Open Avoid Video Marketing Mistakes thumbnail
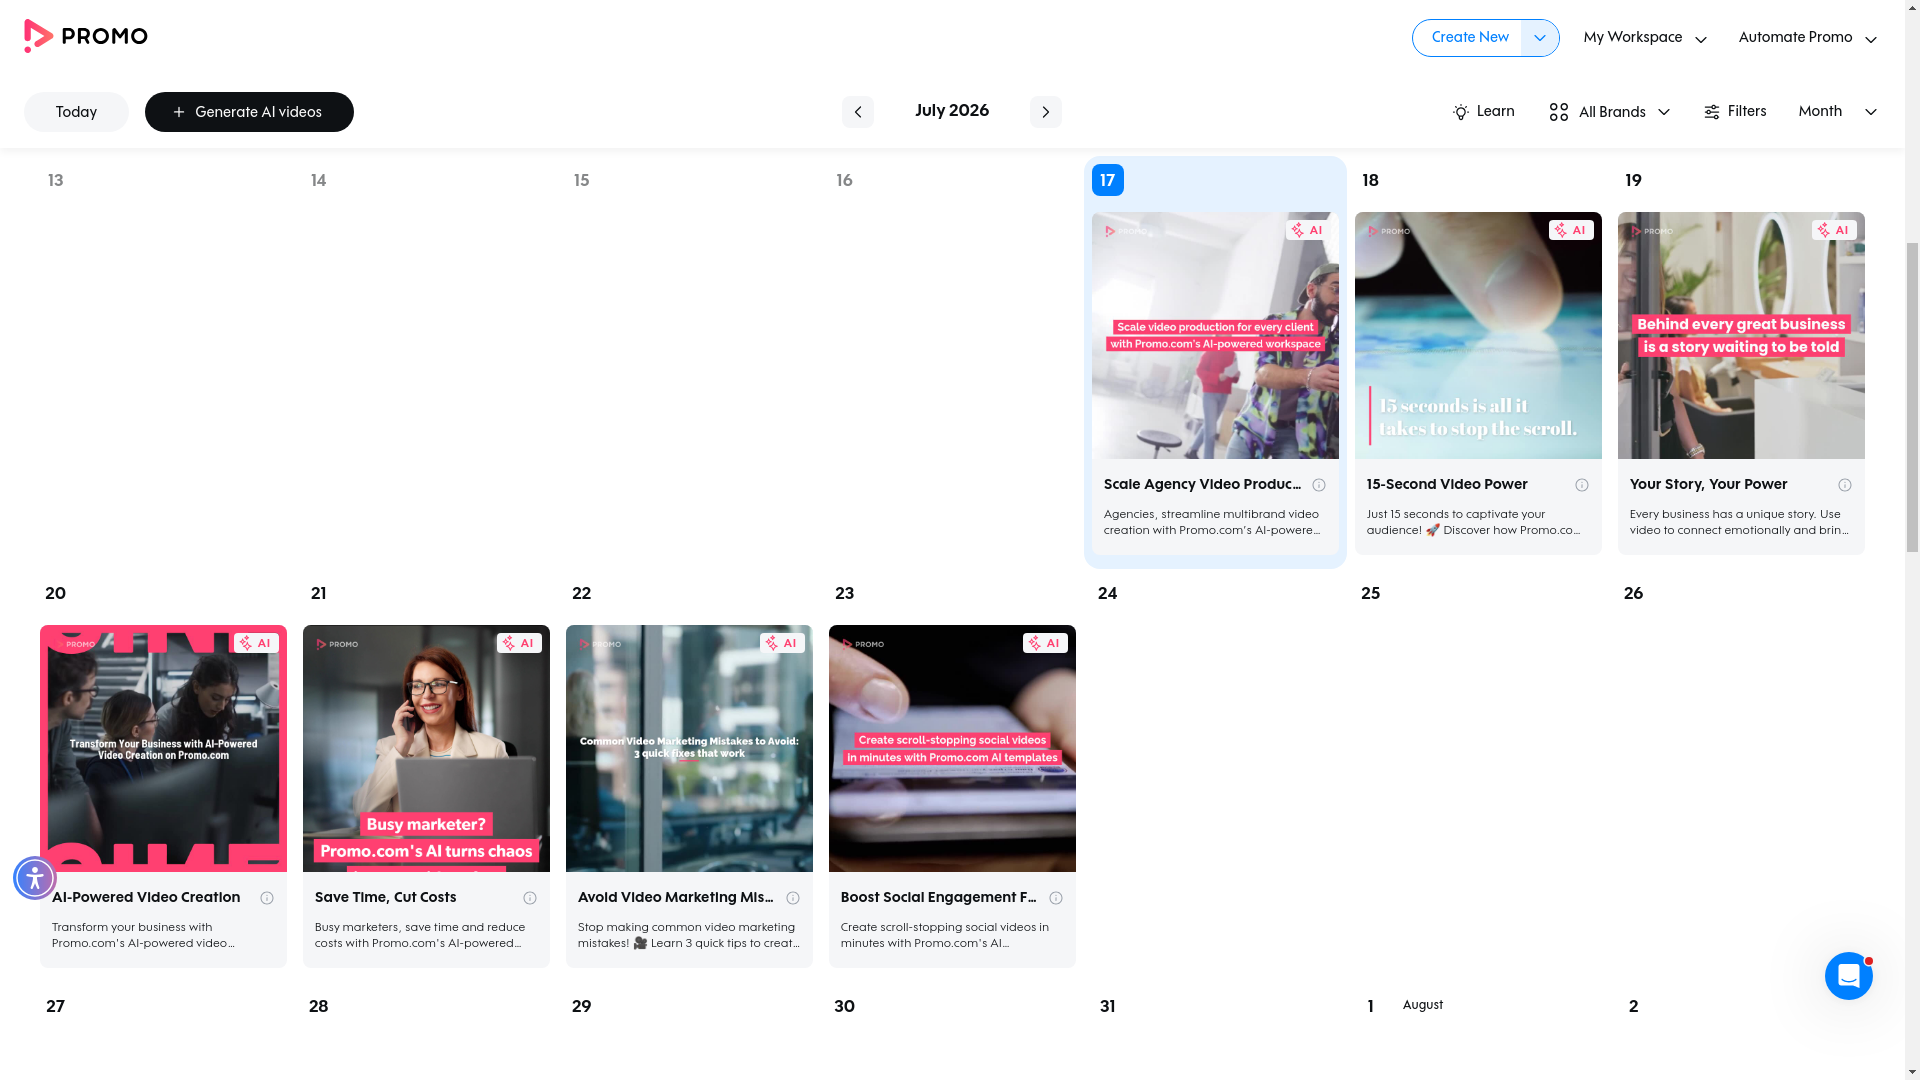Screen dimensions: 1920x1080 coord(689,748)
